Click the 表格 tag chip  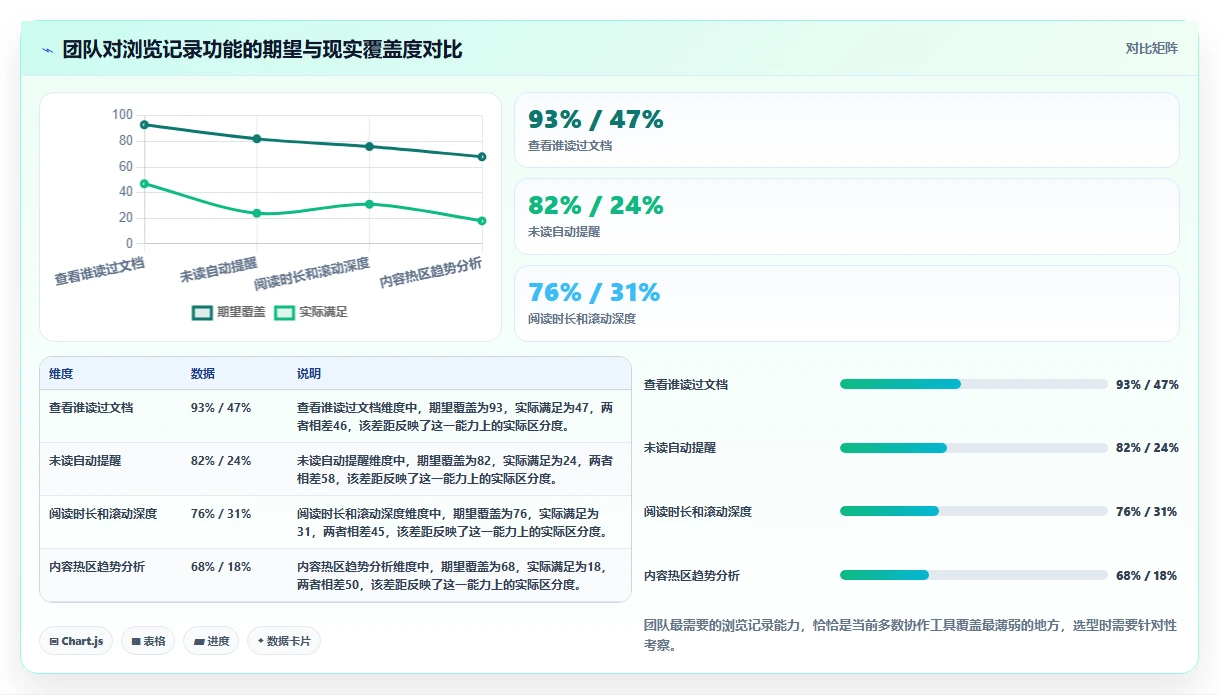click(148, 641)
